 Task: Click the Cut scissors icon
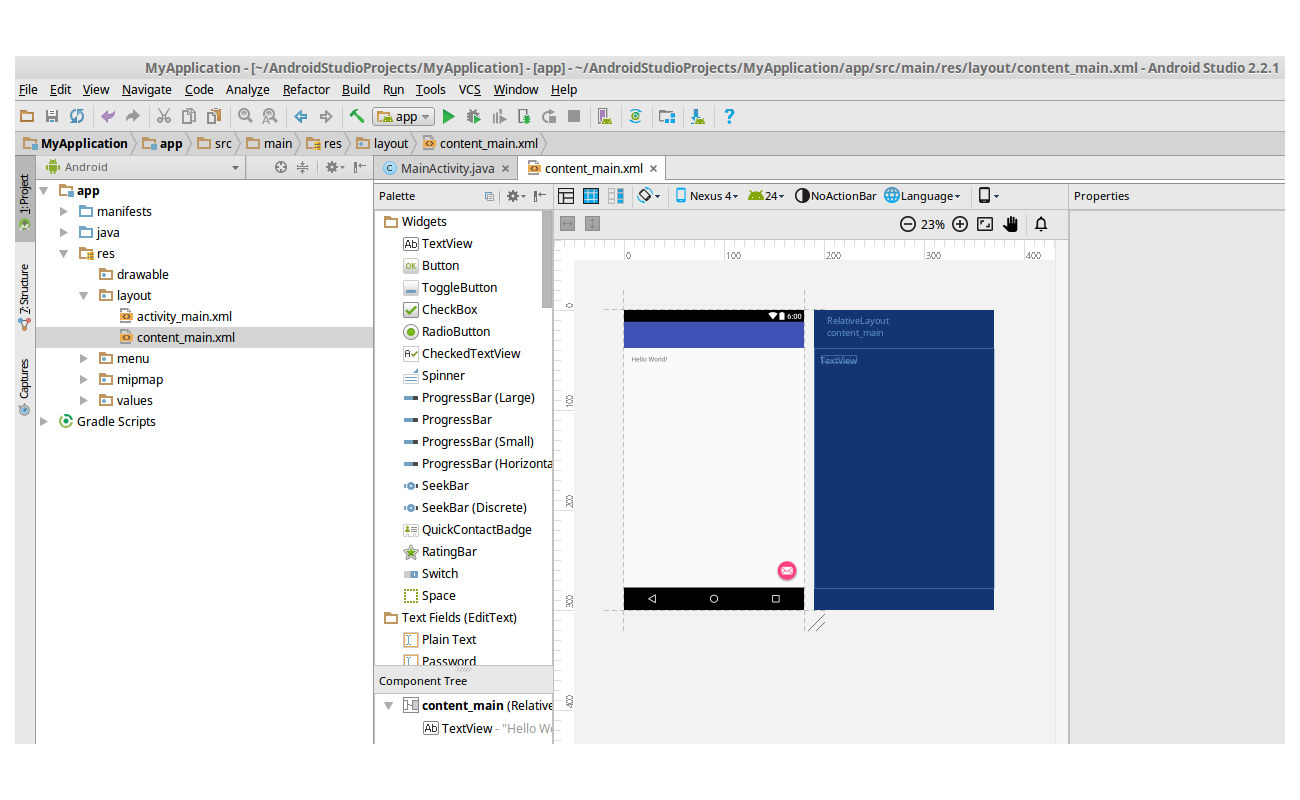coord(164,116)
